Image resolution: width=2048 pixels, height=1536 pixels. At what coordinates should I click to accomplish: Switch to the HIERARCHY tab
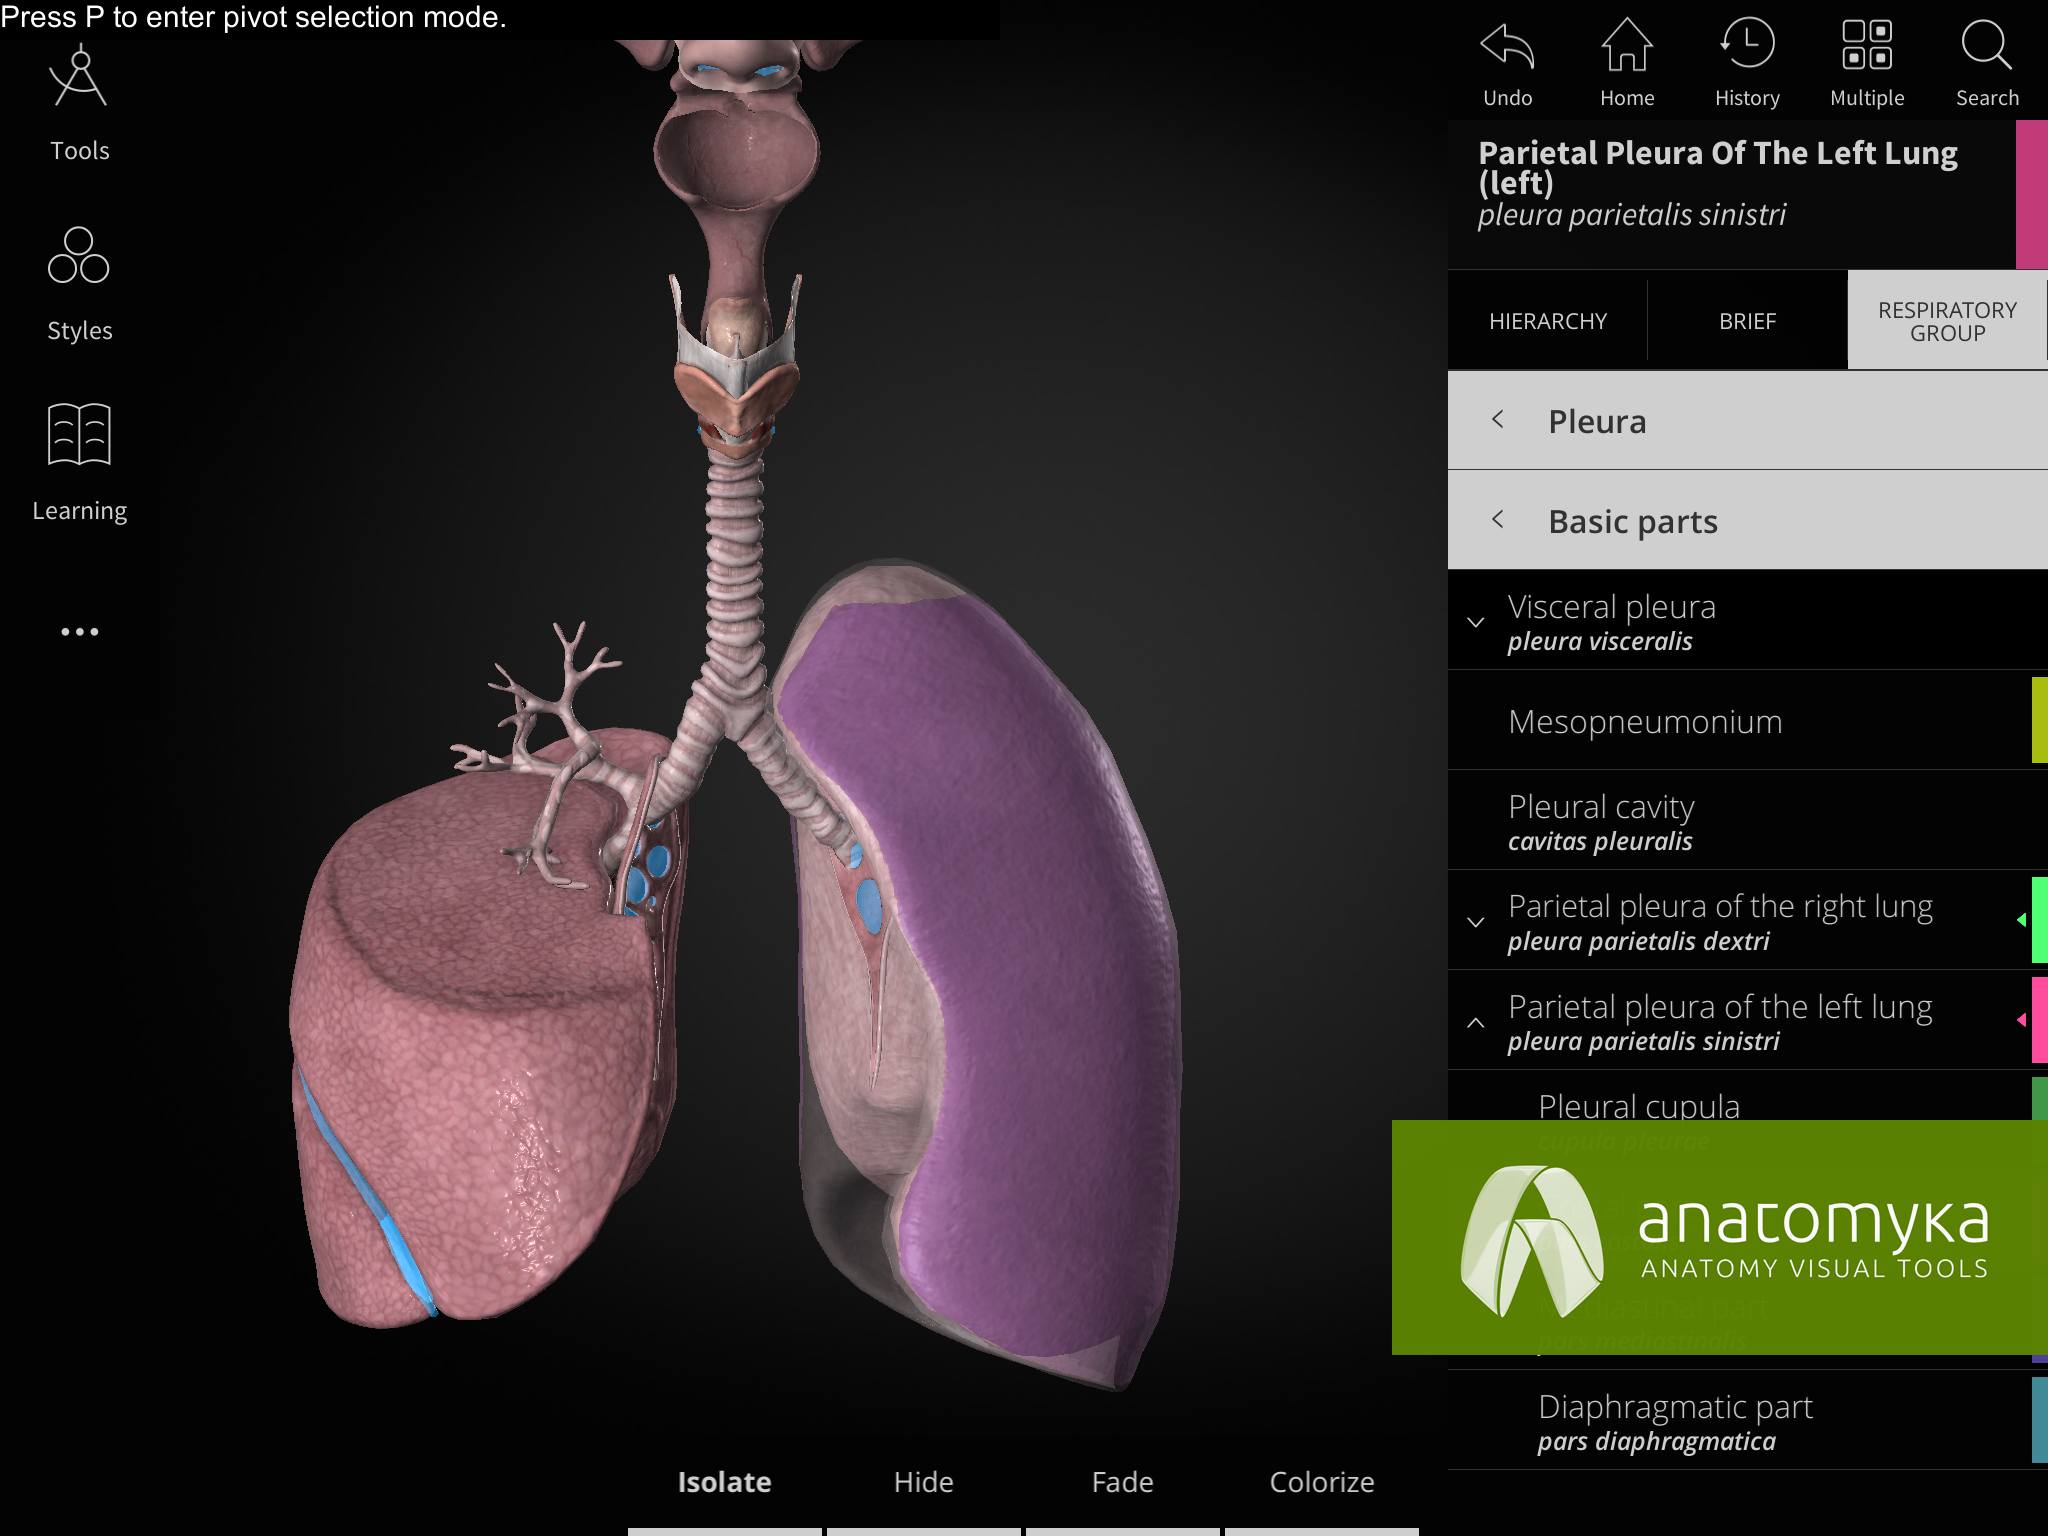click(1547, 321)
